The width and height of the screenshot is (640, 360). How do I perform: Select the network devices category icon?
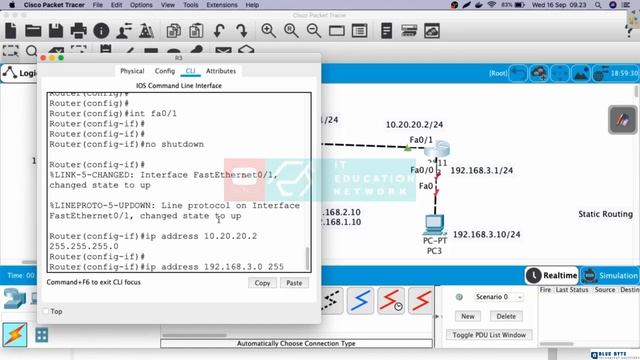point(14,298)
